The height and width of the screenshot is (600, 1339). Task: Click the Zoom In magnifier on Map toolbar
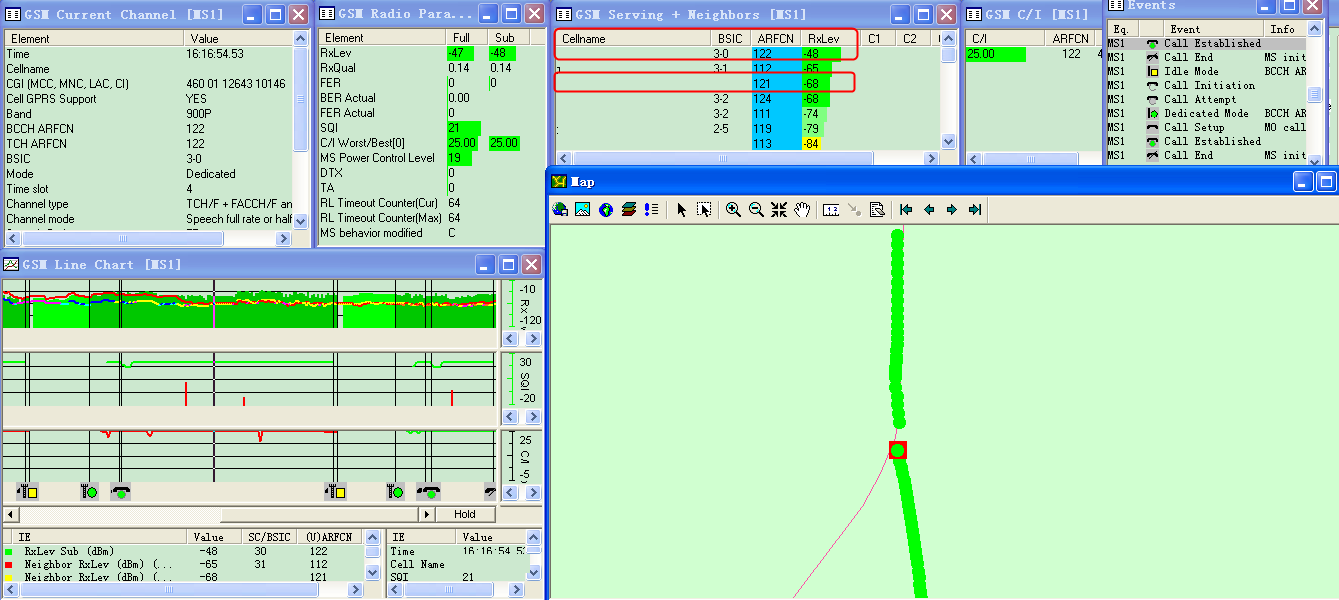click(733, 210)
